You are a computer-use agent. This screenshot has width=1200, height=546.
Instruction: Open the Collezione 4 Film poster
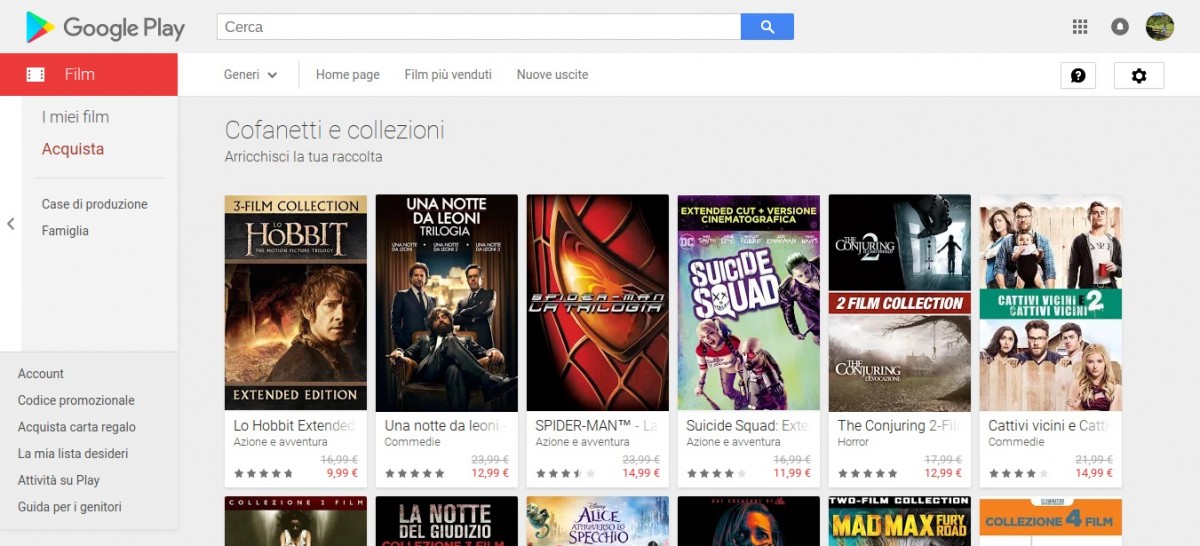[x=1051, y=521]
